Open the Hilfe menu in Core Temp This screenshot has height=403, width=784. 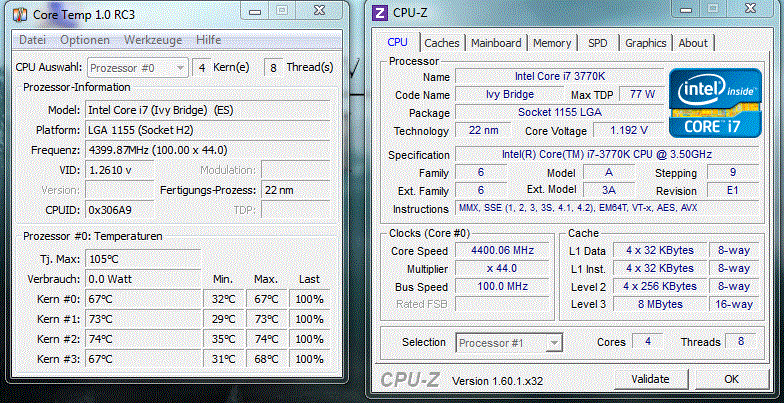click(x=208, y=40)
